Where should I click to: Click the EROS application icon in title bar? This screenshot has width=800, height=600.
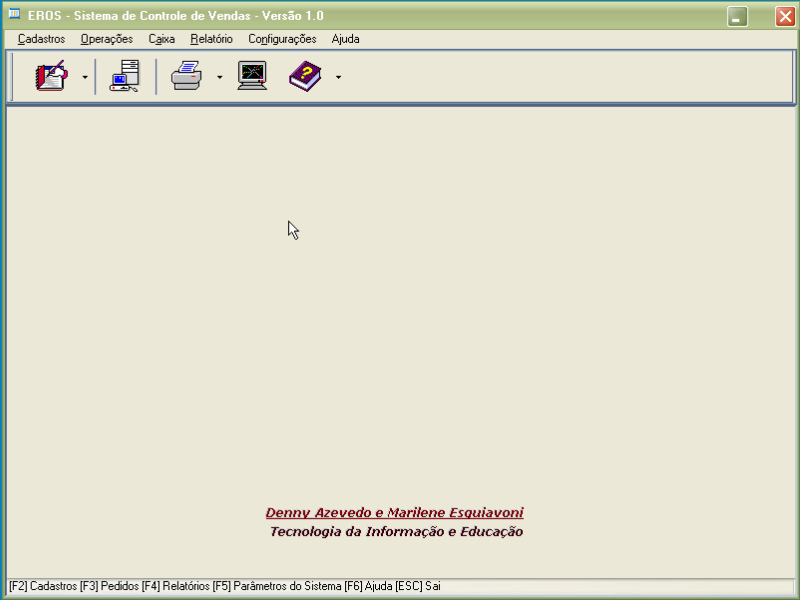[x=14, y=15]
